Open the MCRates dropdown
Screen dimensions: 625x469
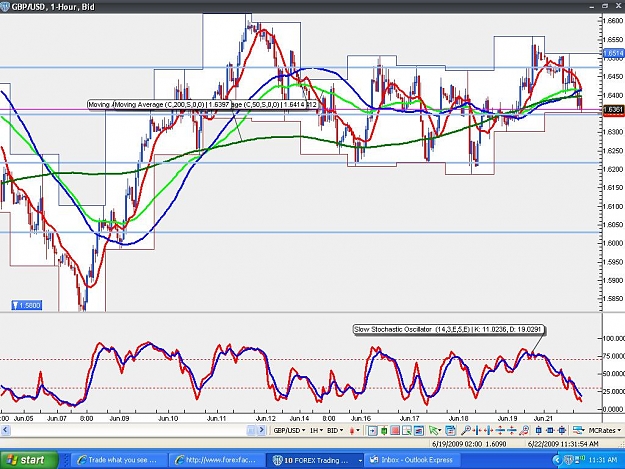(x=604, y=430)
